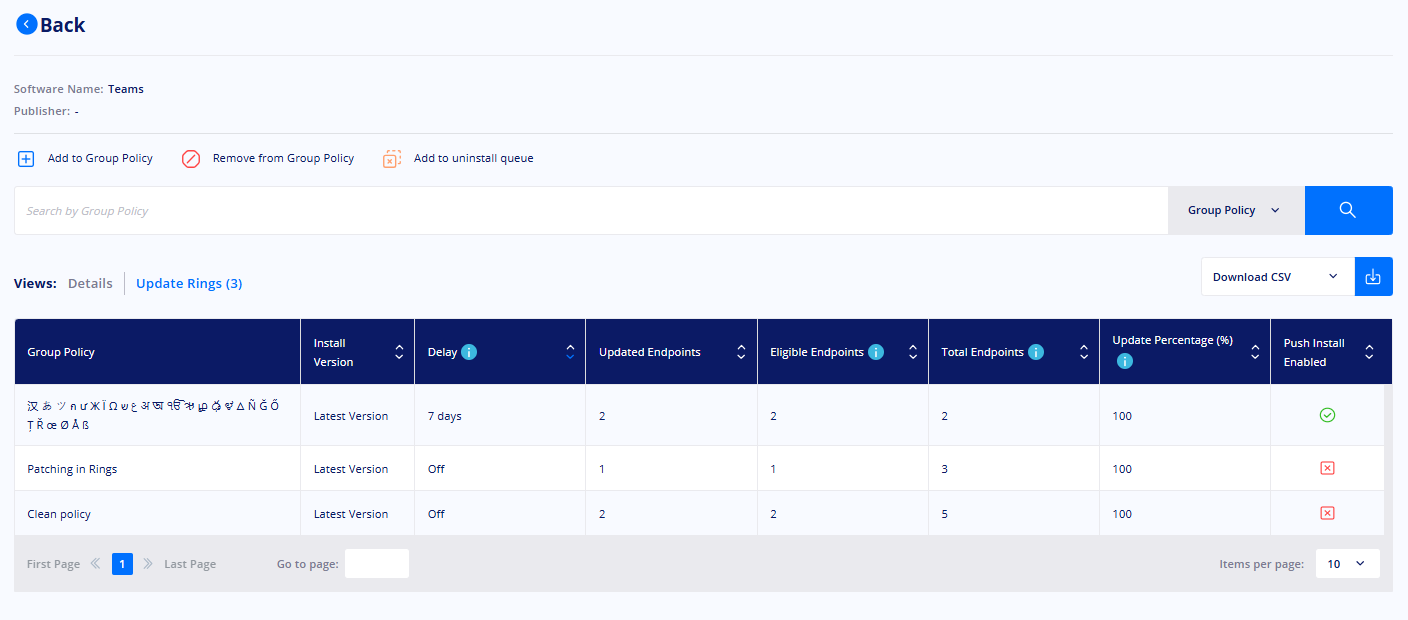Sort by Update Percentage column arrows
The width and height of the screenshot is (1408, 620).
tap(1255, 352)
